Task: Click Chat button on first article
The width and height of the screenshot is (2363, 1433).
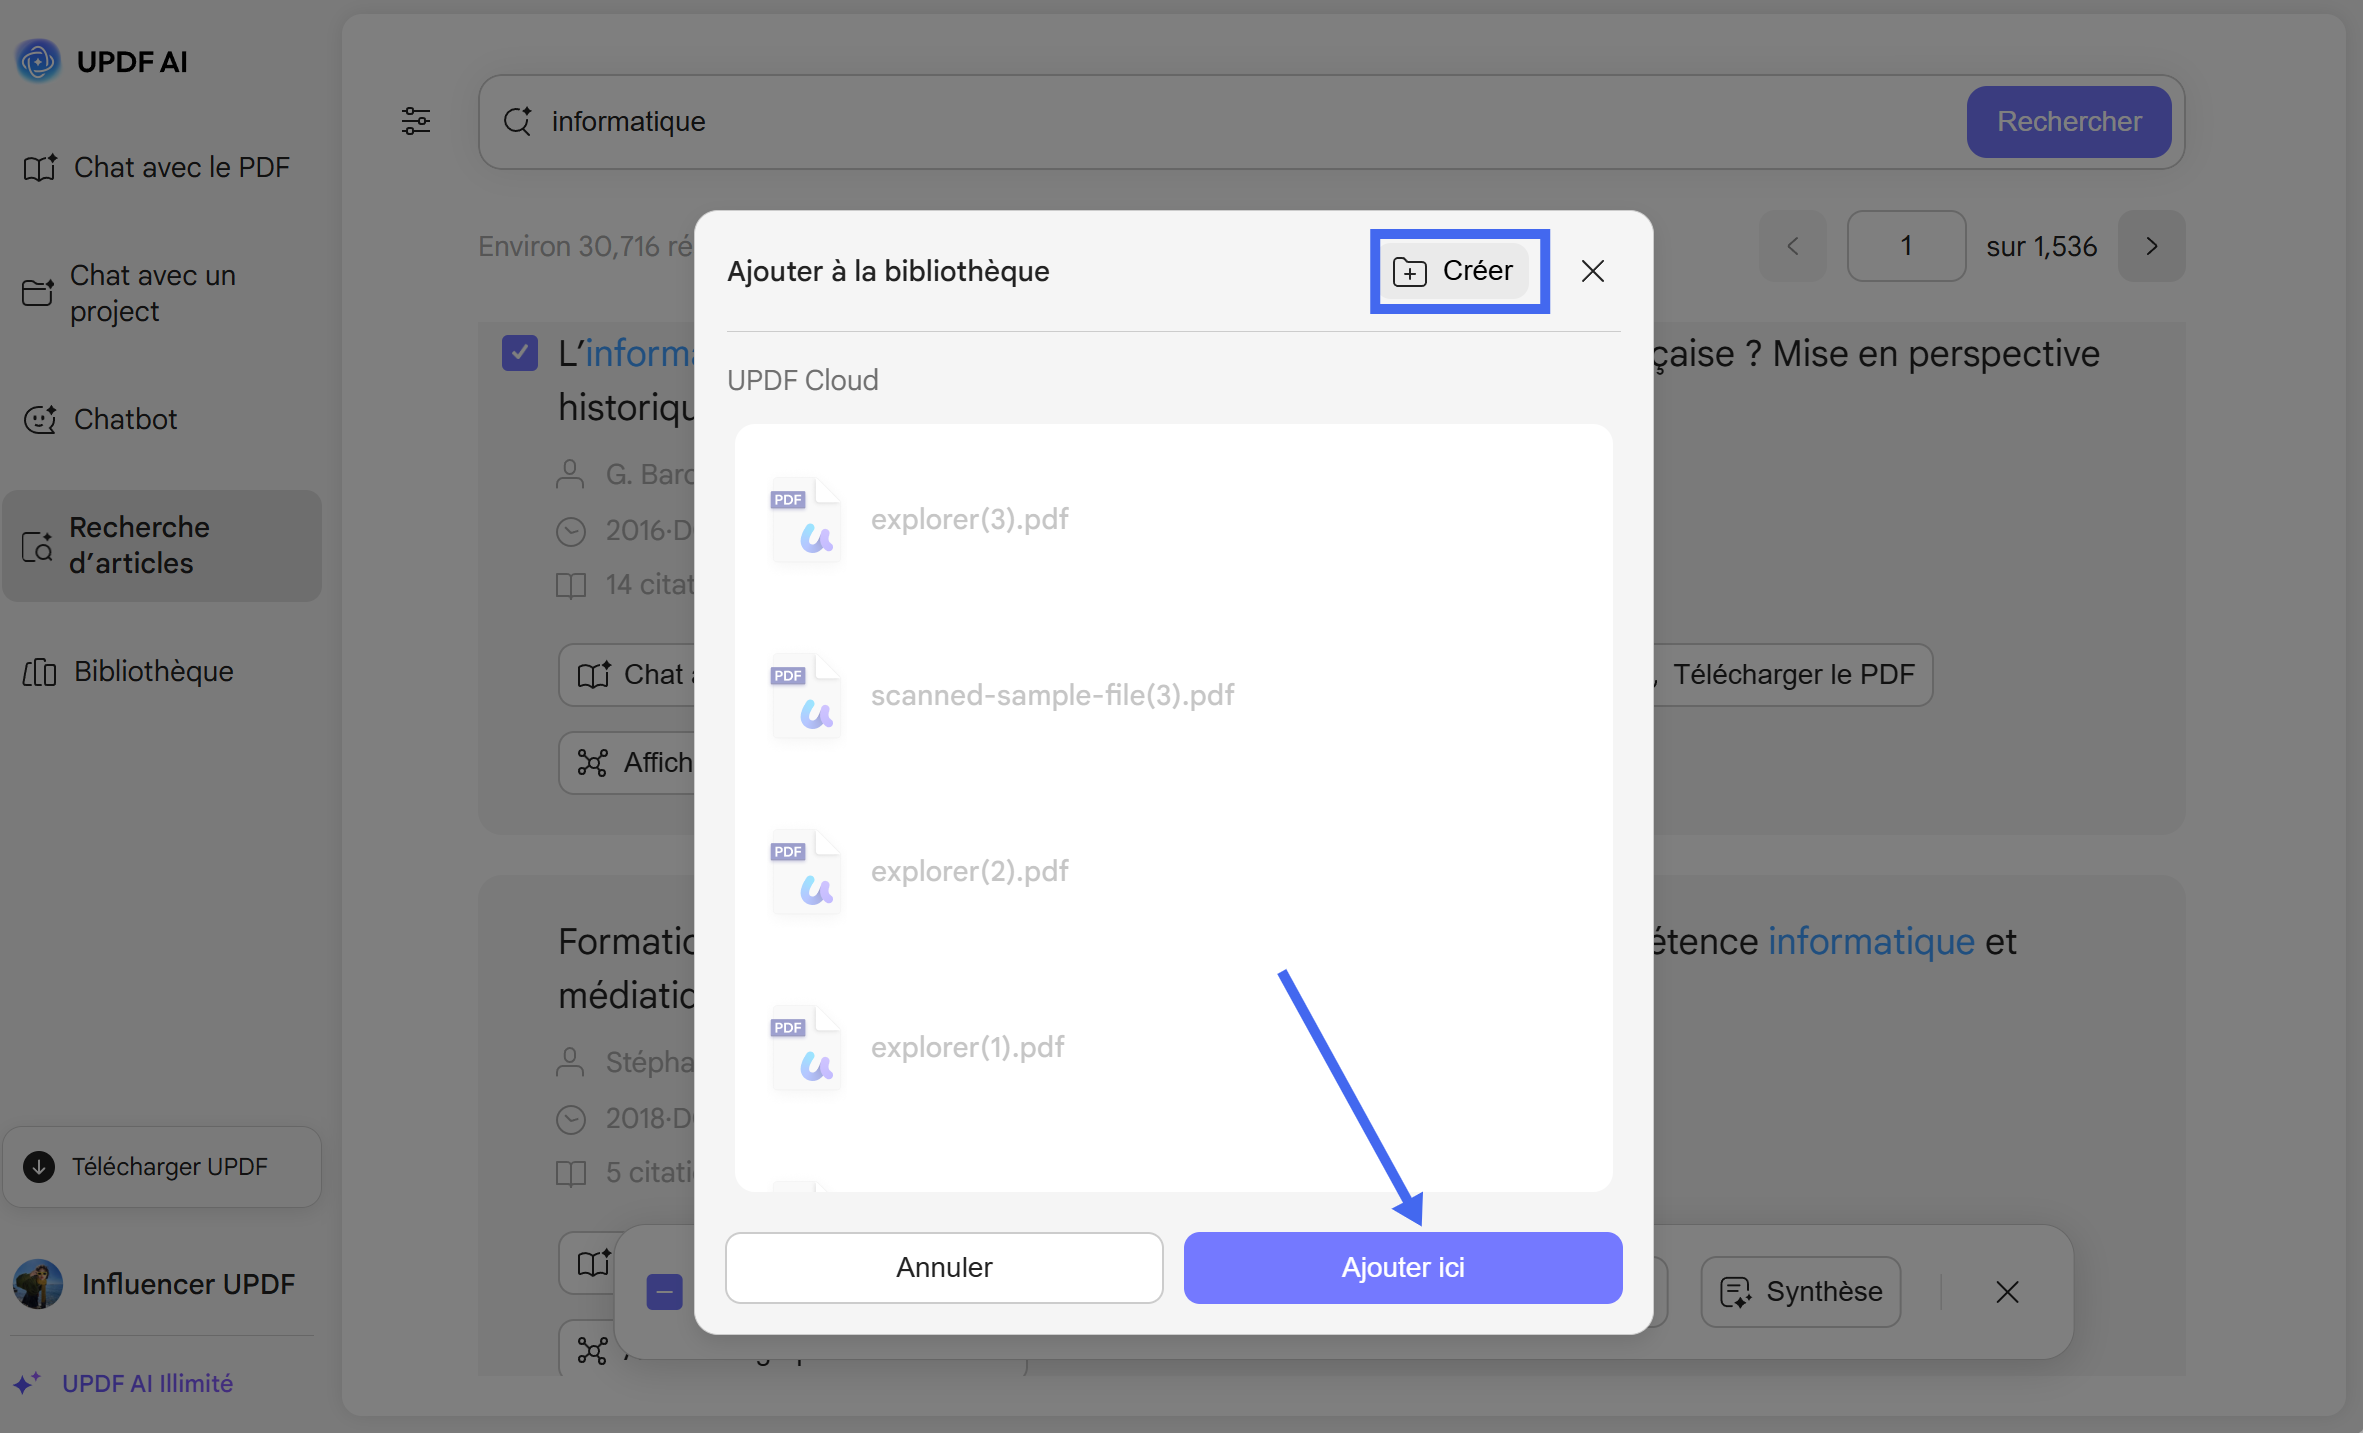Action: pos(627,675)
